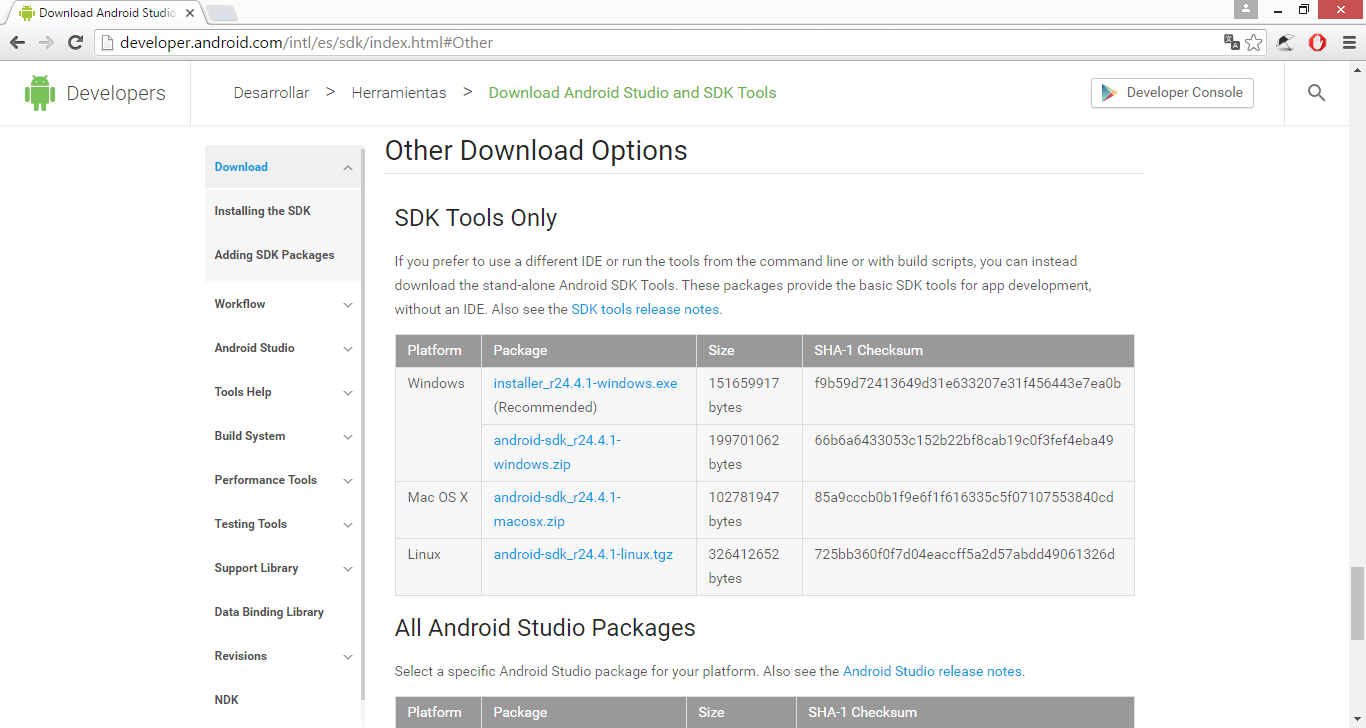Expand the Revisions section chevron
Screen dimensions: 1366x728
click(347, 657)
